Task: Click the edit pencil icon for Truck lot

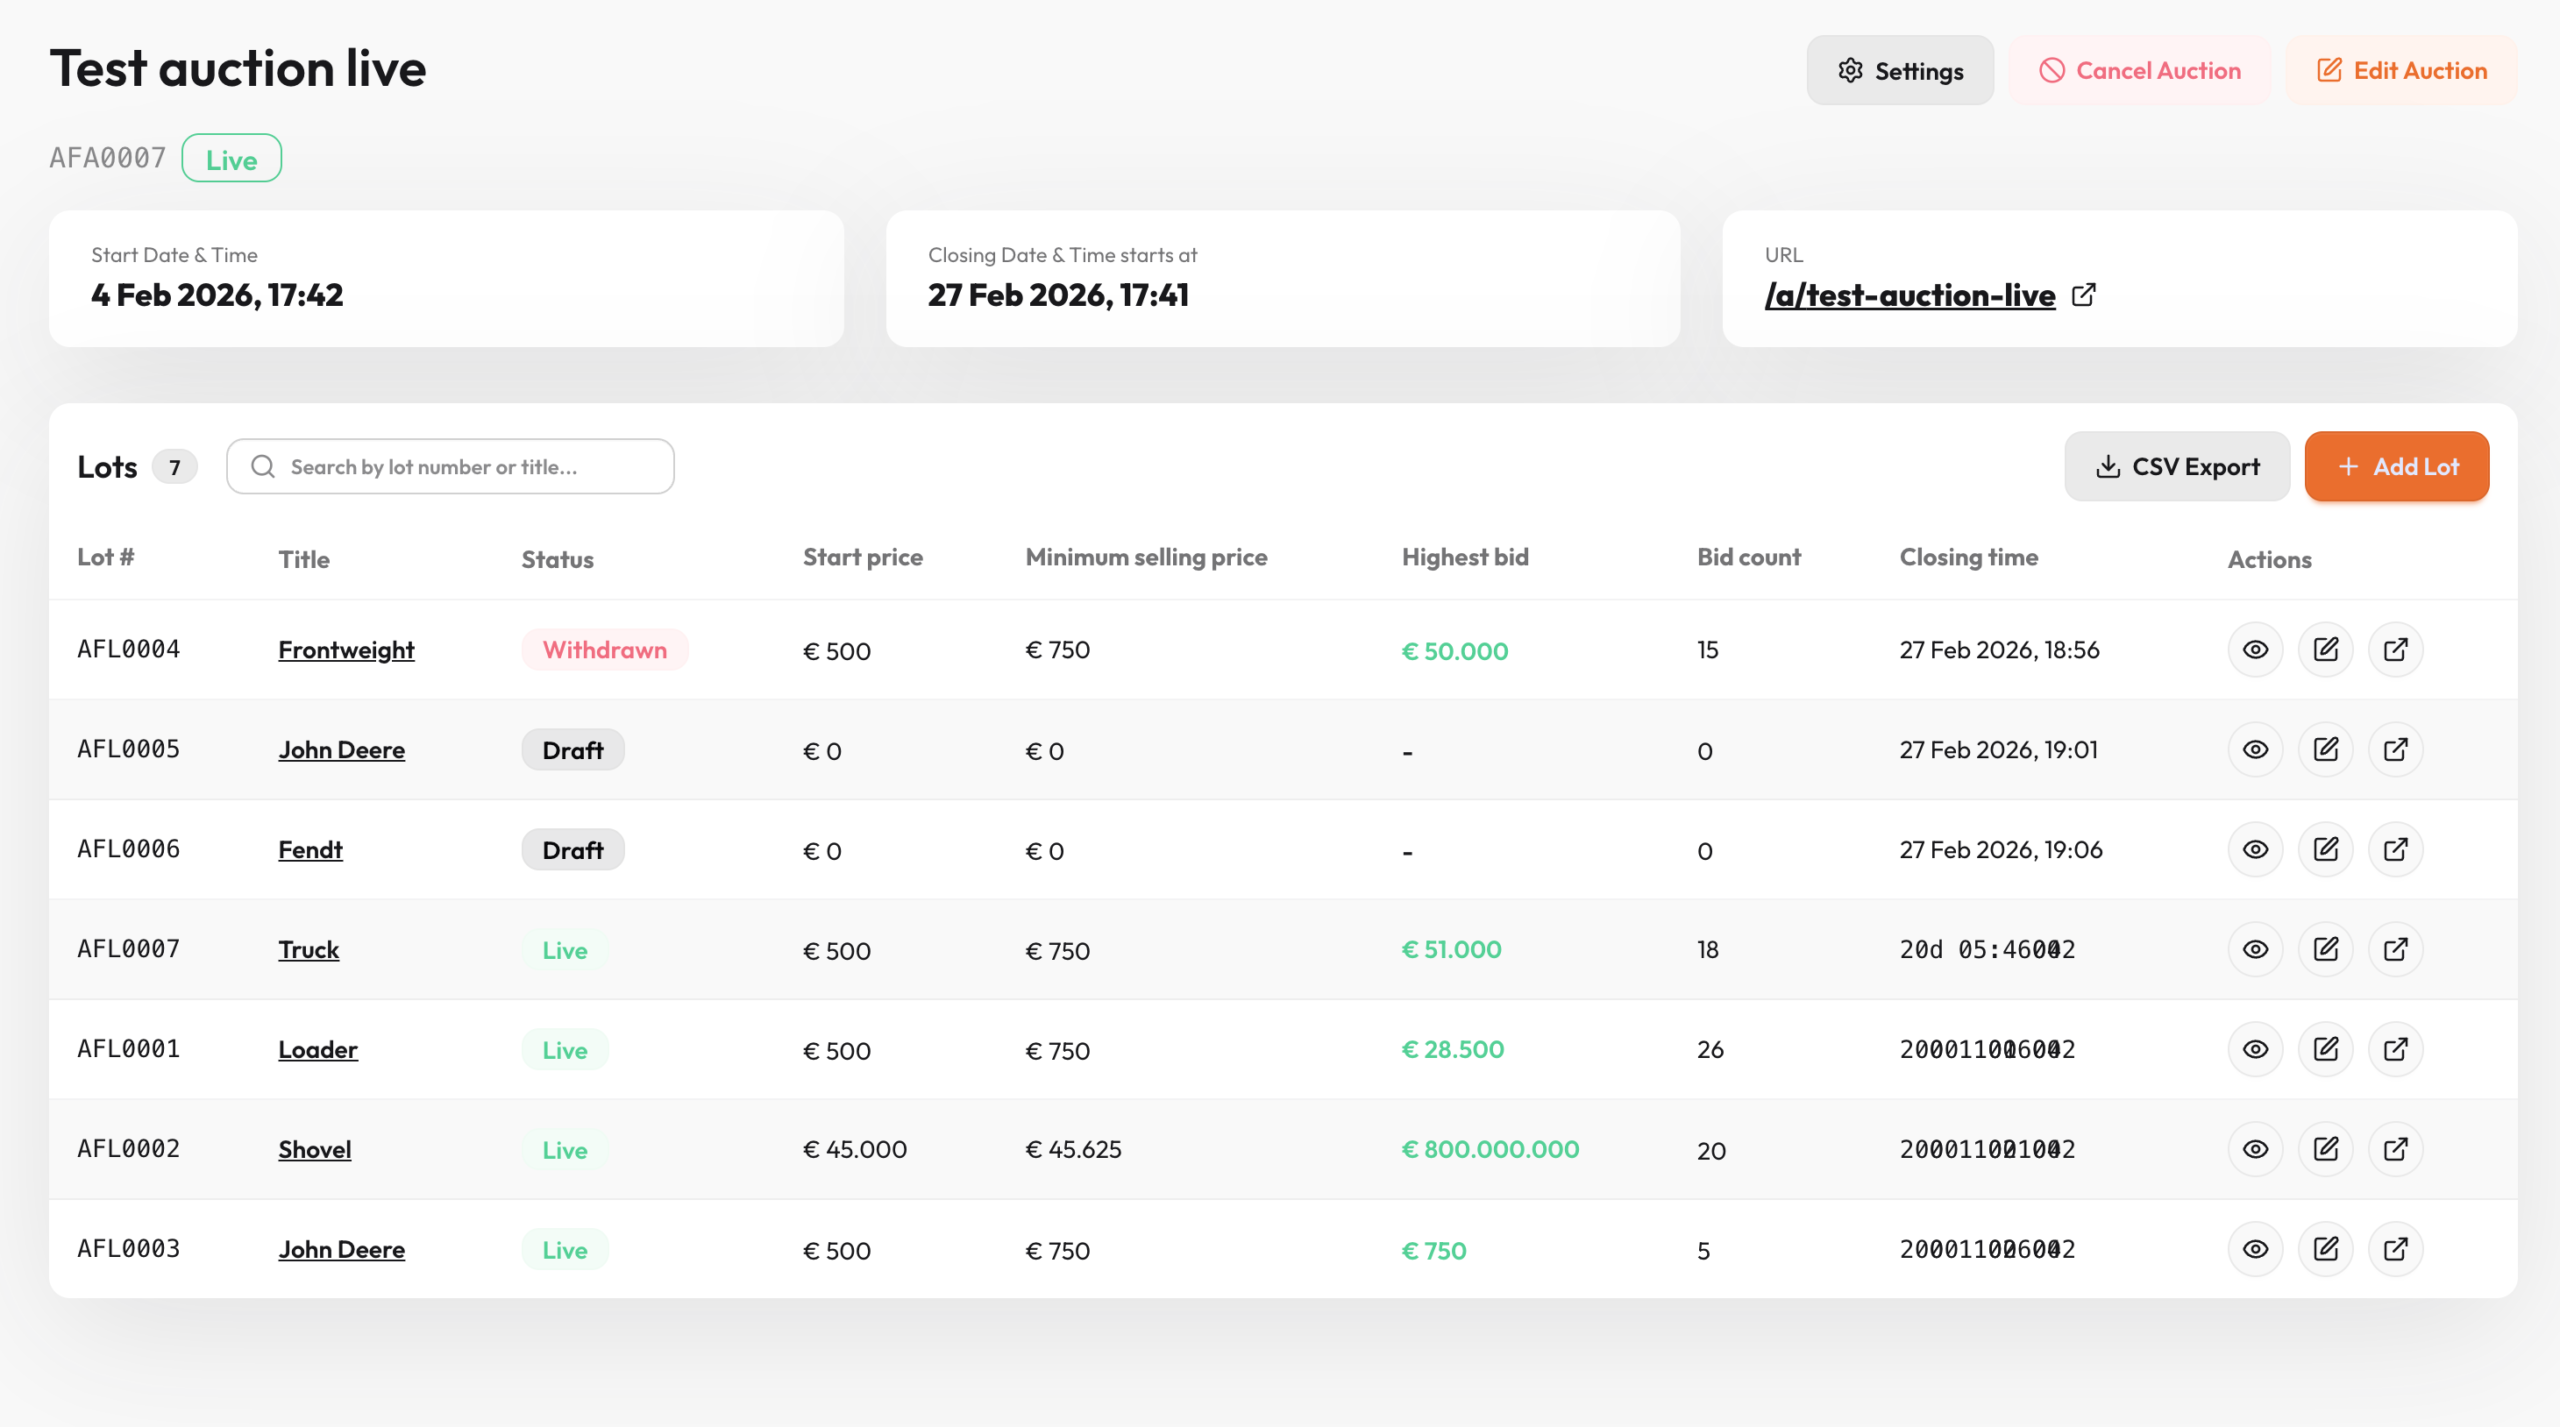Action: tap(2325, 949)
